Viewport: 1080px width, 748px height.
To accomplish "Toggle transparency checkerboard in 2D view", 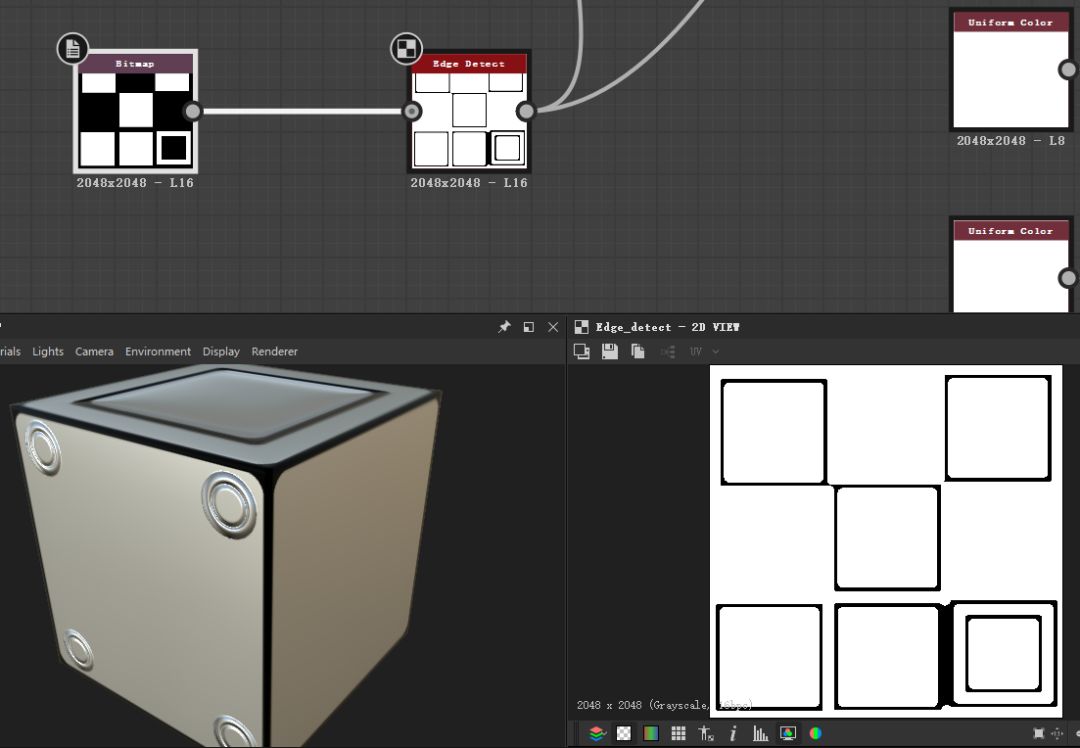I will click(x=624, y=733).
